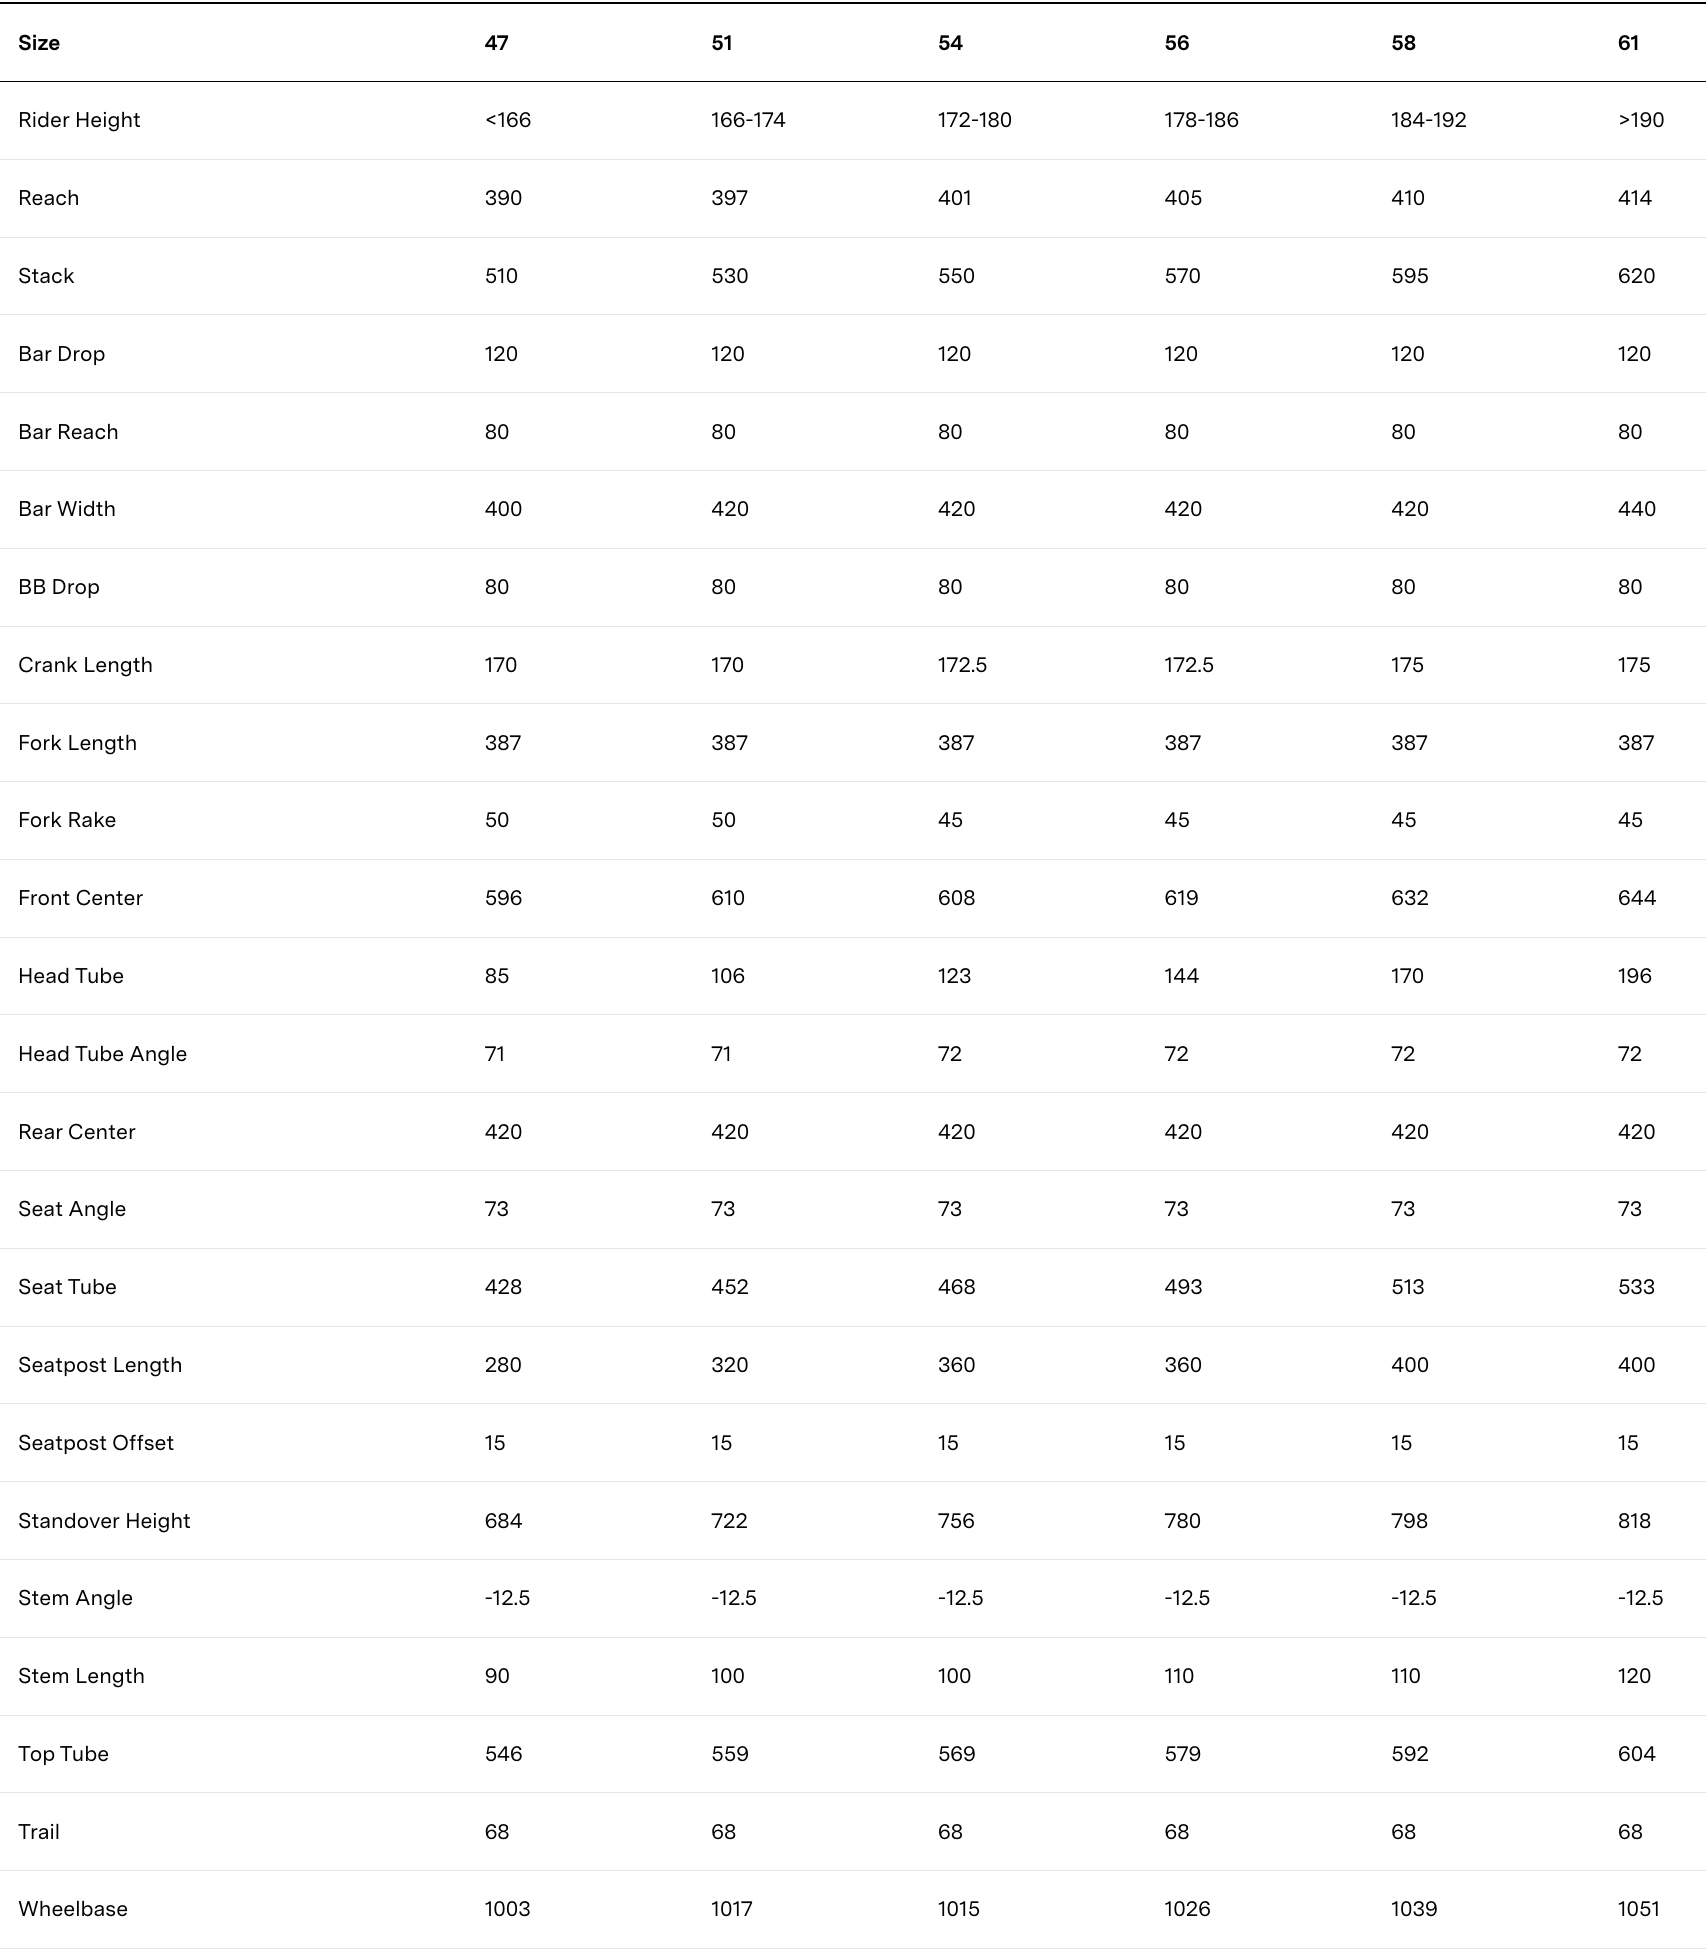This screenshot has width=1706, height=1950.
Task: Select the Wheelbase value 1003
Action: coord(507,1909)
